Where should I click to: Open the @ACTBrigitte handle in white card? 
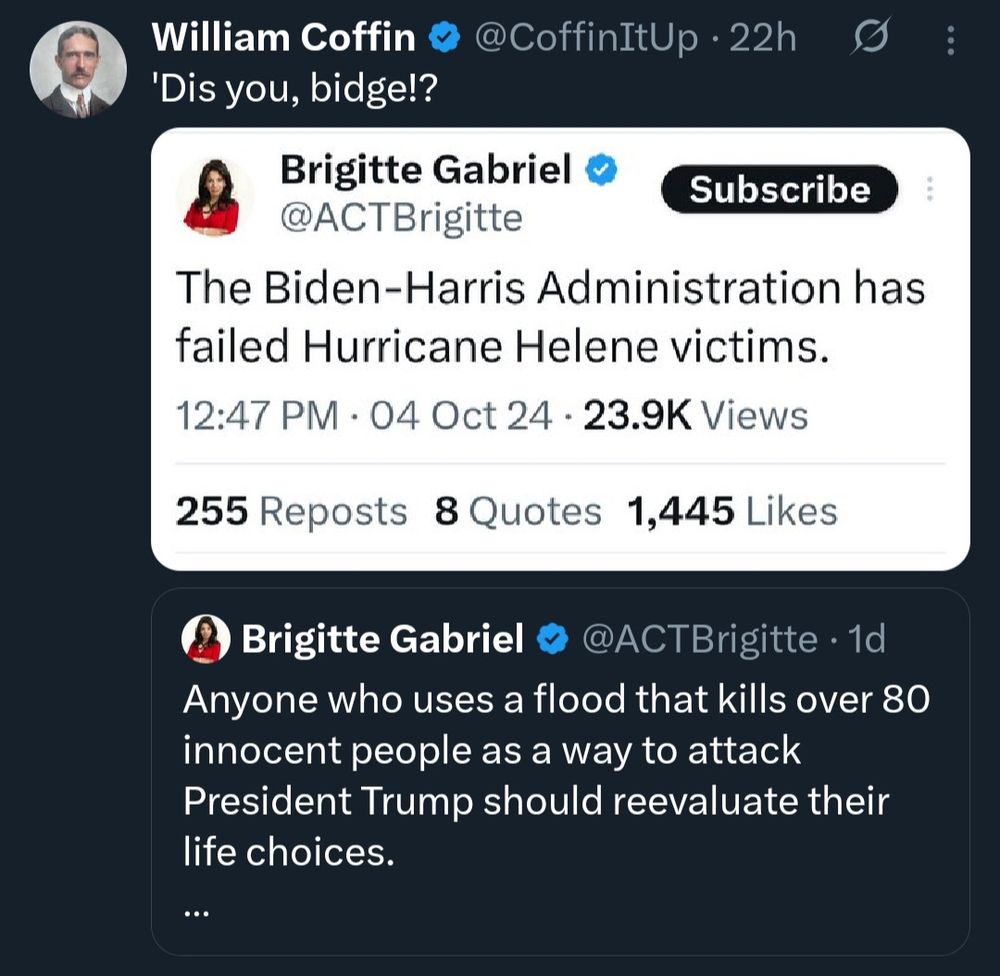click(401, 216)
